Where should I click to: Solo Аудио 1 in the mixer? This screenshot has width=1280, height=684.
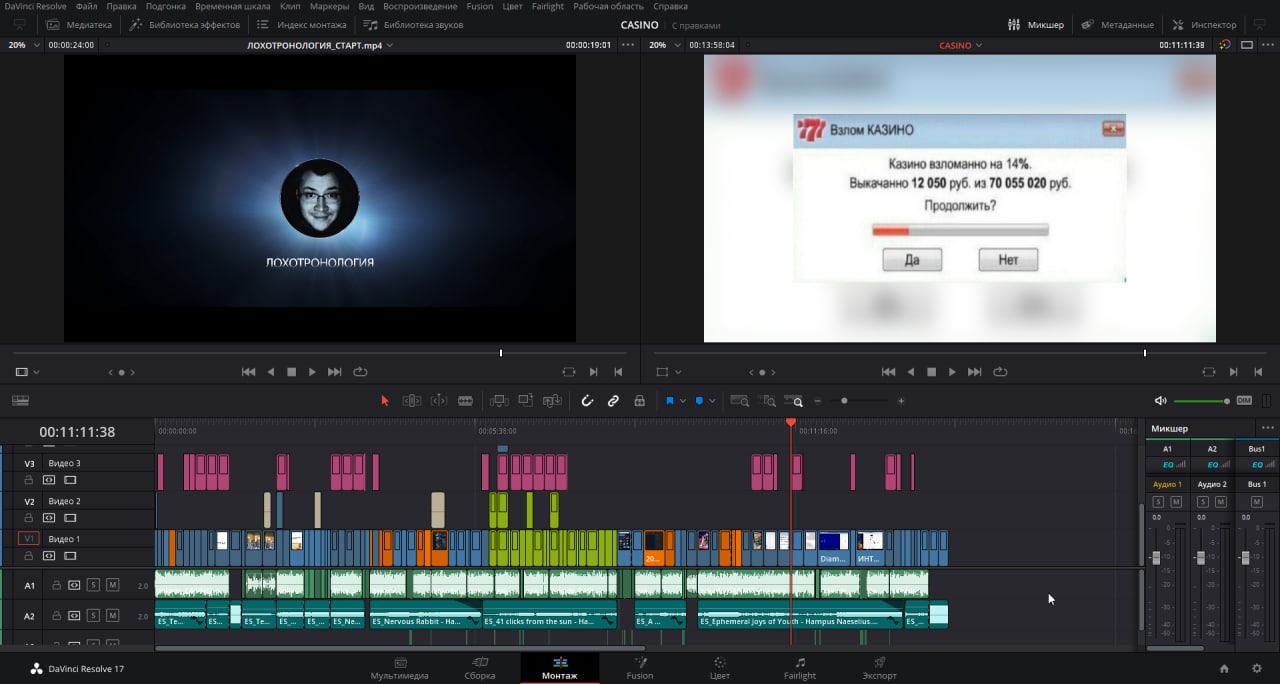click(x=1158, y=501)
